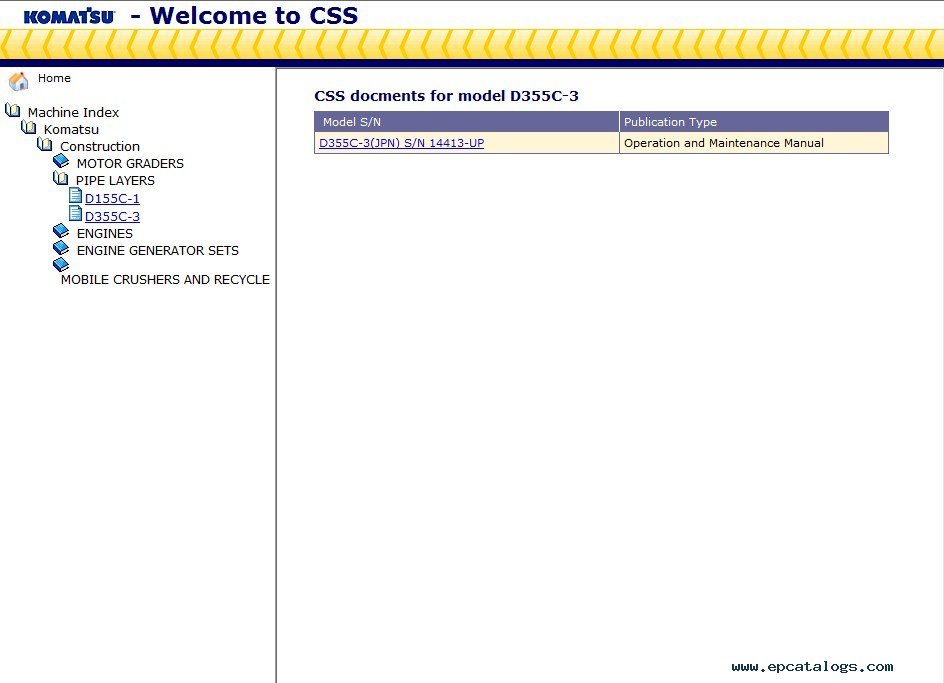Expand ENGINE GENERATOR SETS book icon
Image resolution: width=944 pixels, height=683 pixels.
pyautogui.click(x=61, y=248)
